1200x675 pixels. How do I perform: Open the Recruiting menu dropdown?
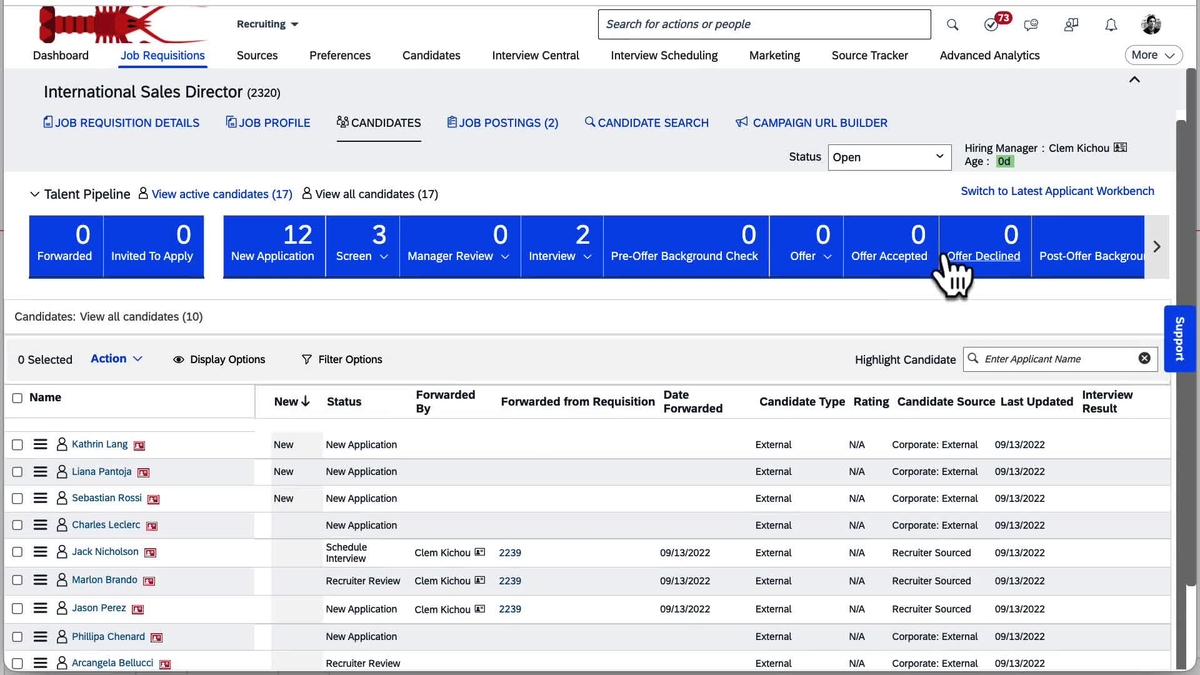tap(267, 23)
